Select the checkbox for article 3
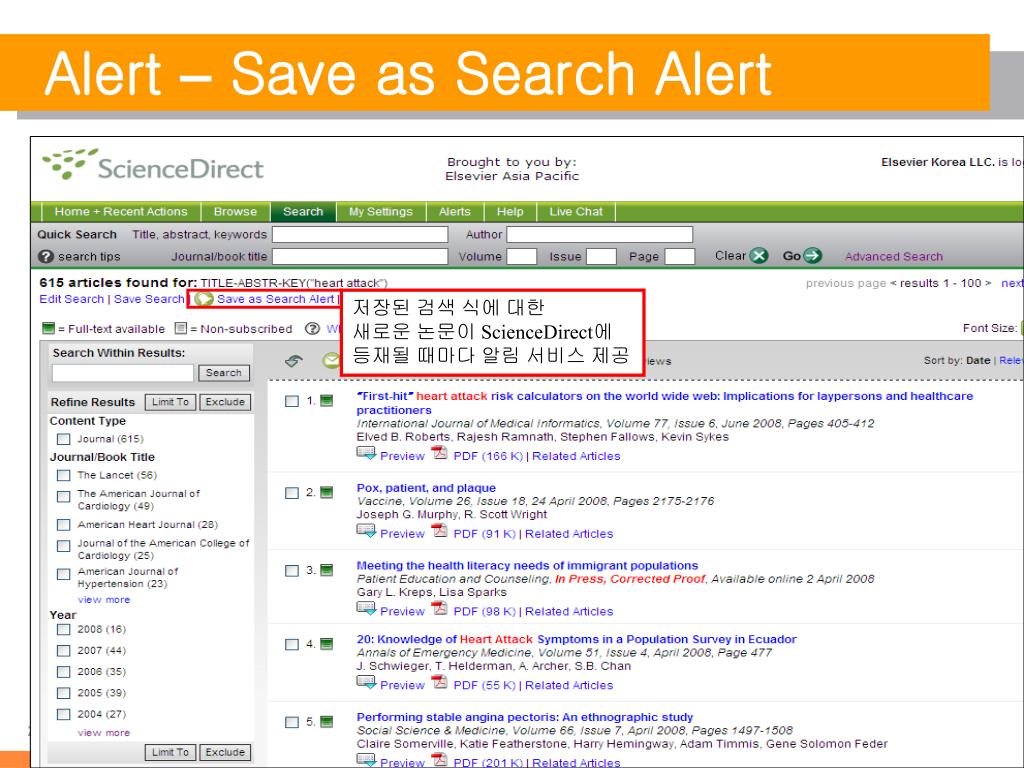The width and height of the screenshot is (1024, 768). 292,571
